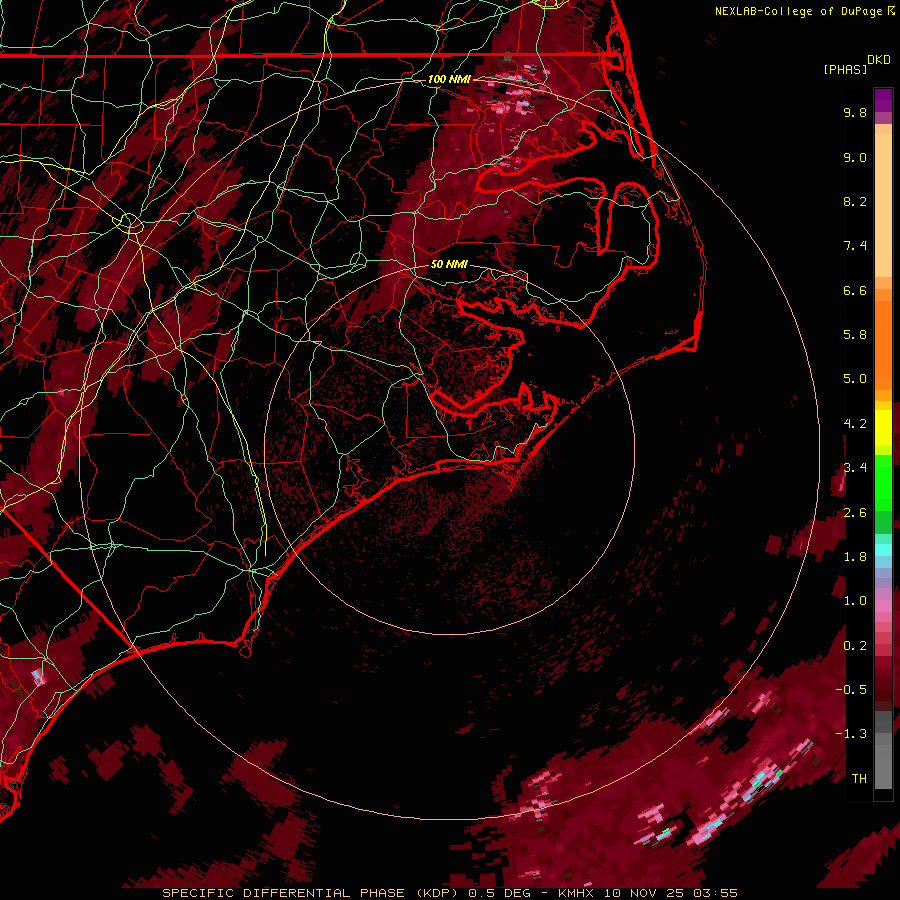Click the DKD label above color scale
The height and width of the screenshot is (900, 900).
(879, 60)
